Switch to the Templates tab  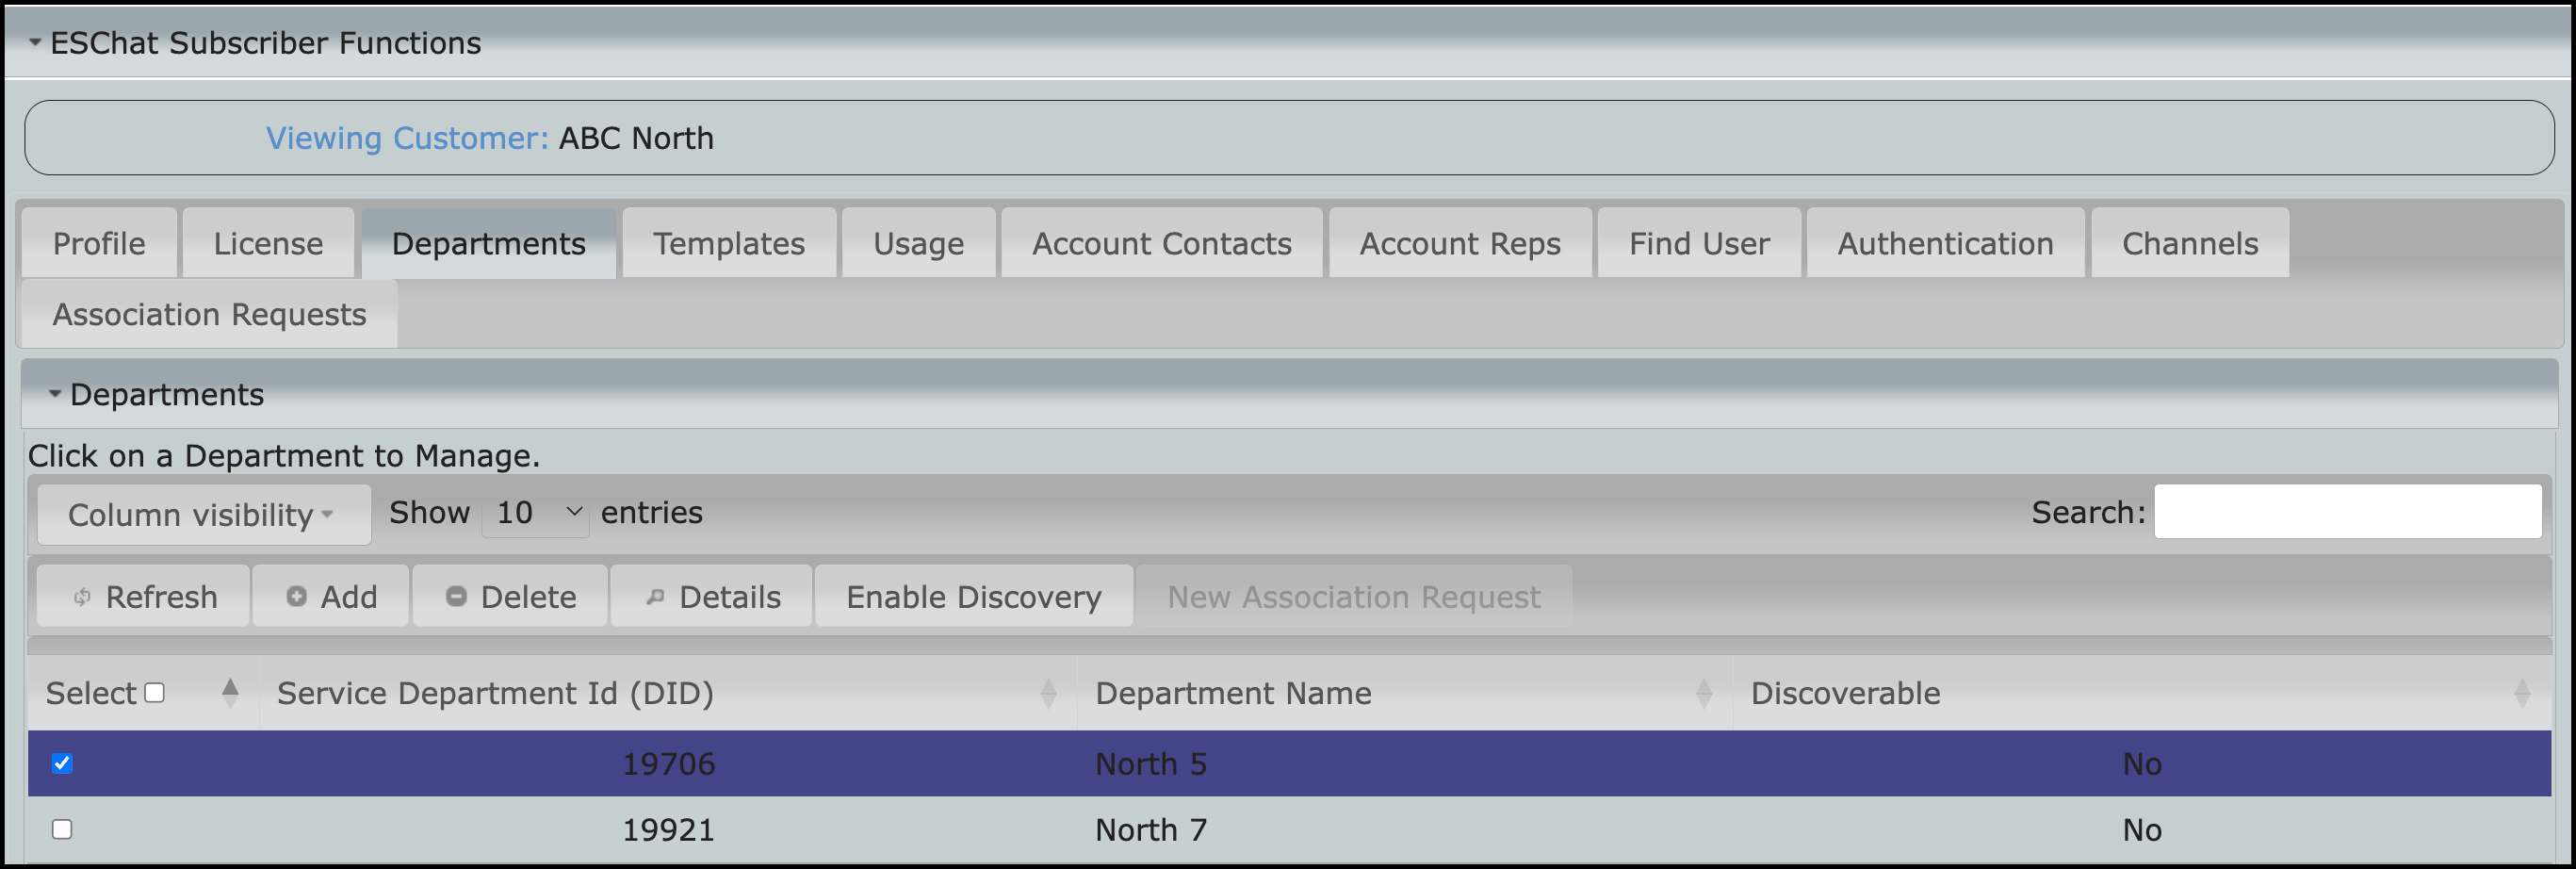[729, 244]
